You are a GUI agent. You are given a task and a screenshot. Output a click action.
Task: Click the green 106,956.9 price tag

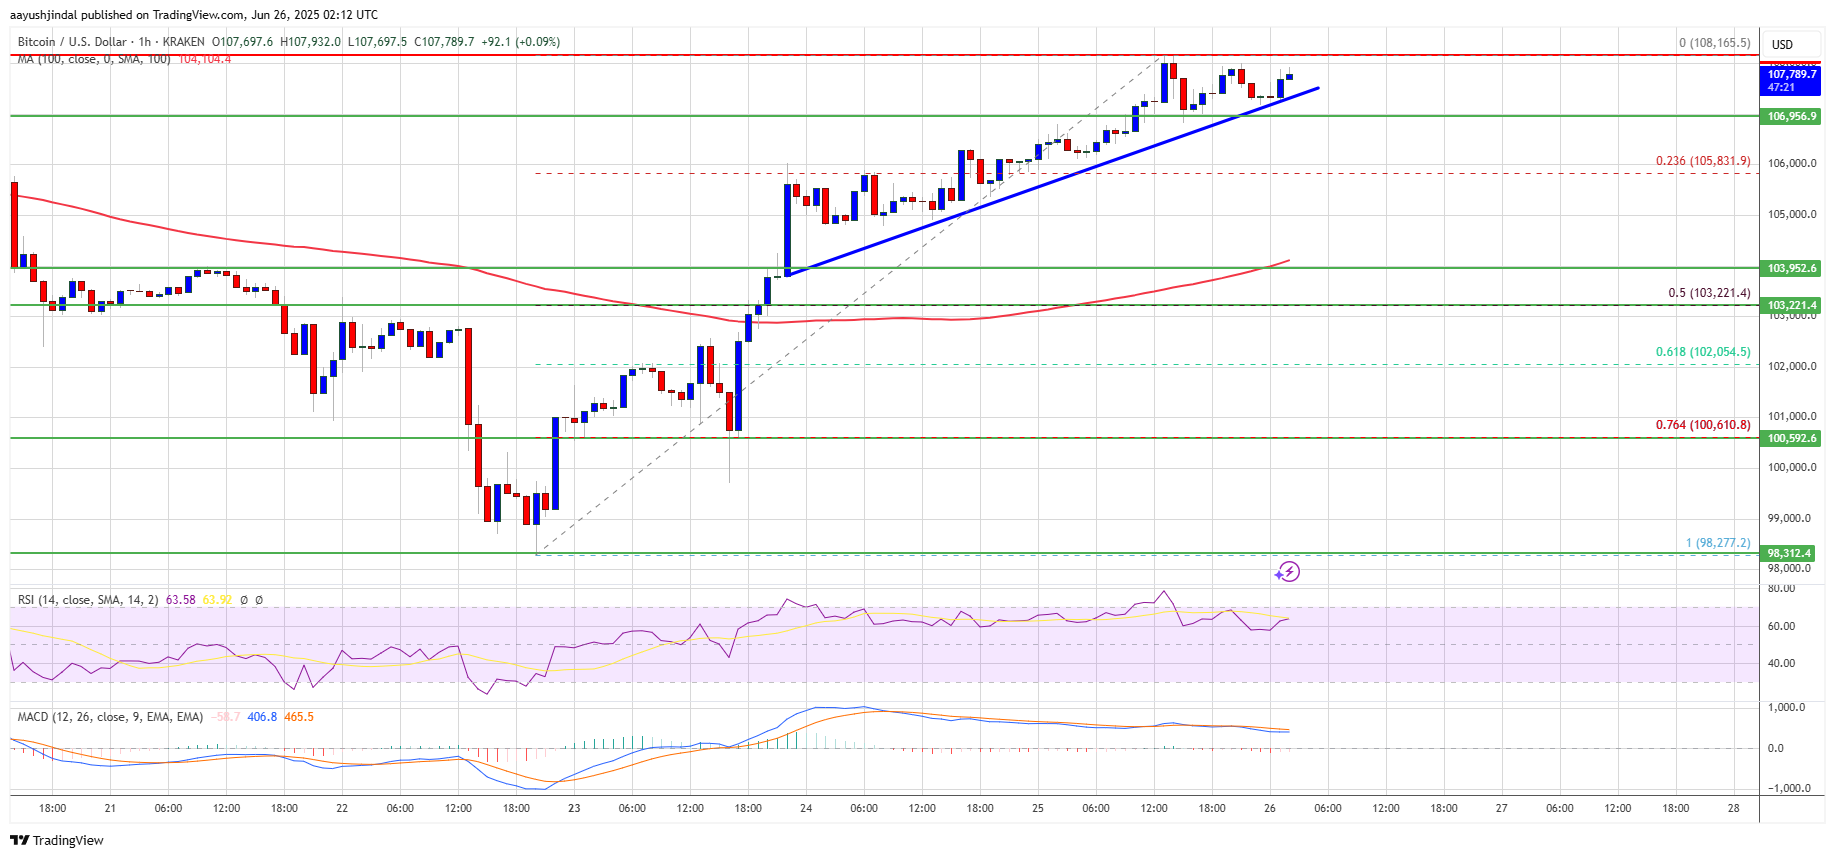tap(1791, 117)
